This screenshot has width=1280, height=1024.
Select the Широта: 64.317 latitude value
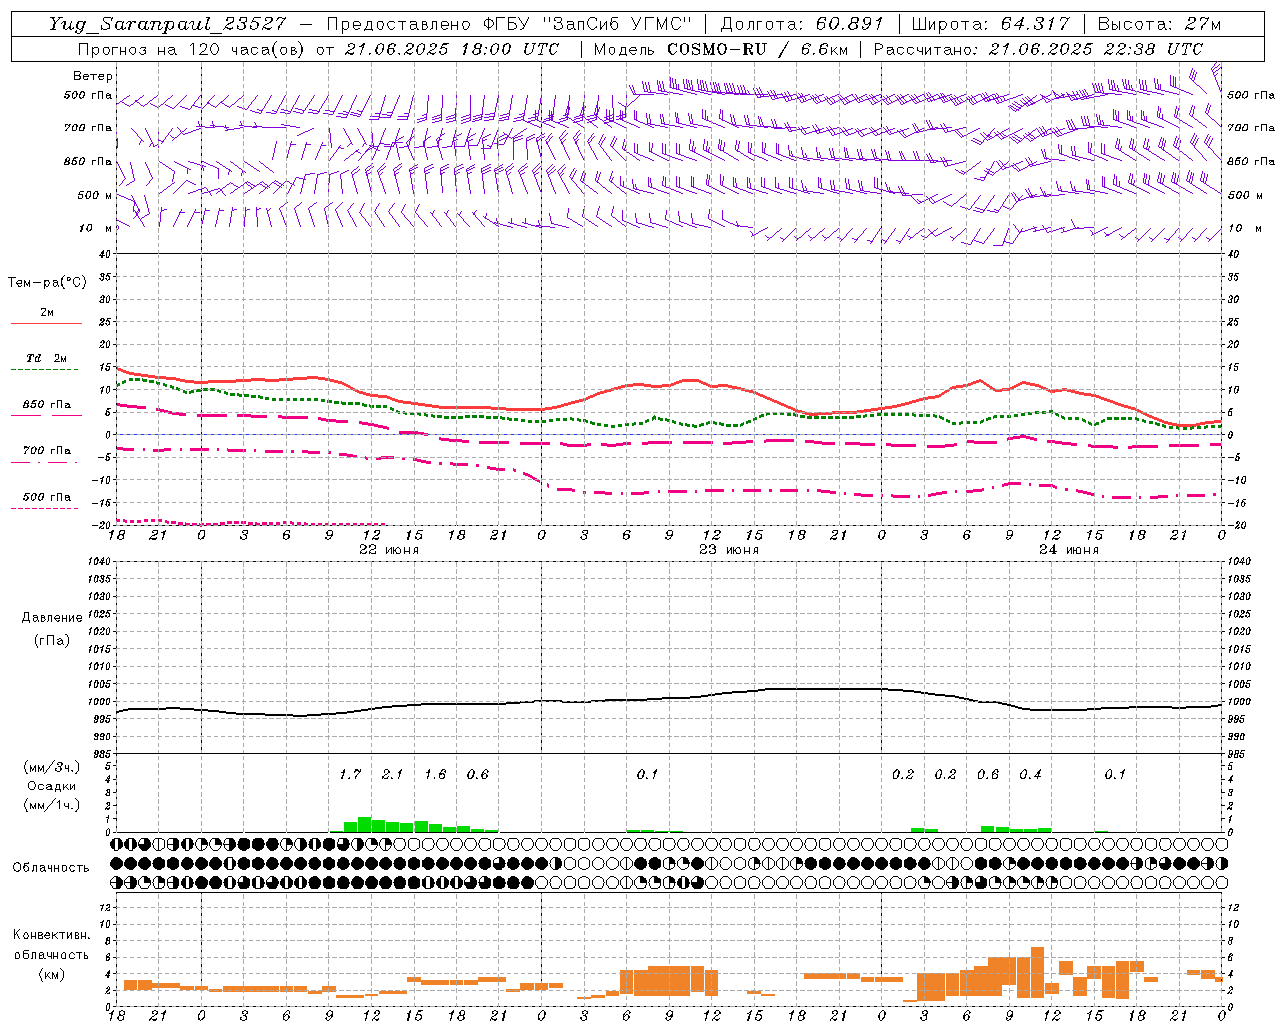tap(990, 24)
